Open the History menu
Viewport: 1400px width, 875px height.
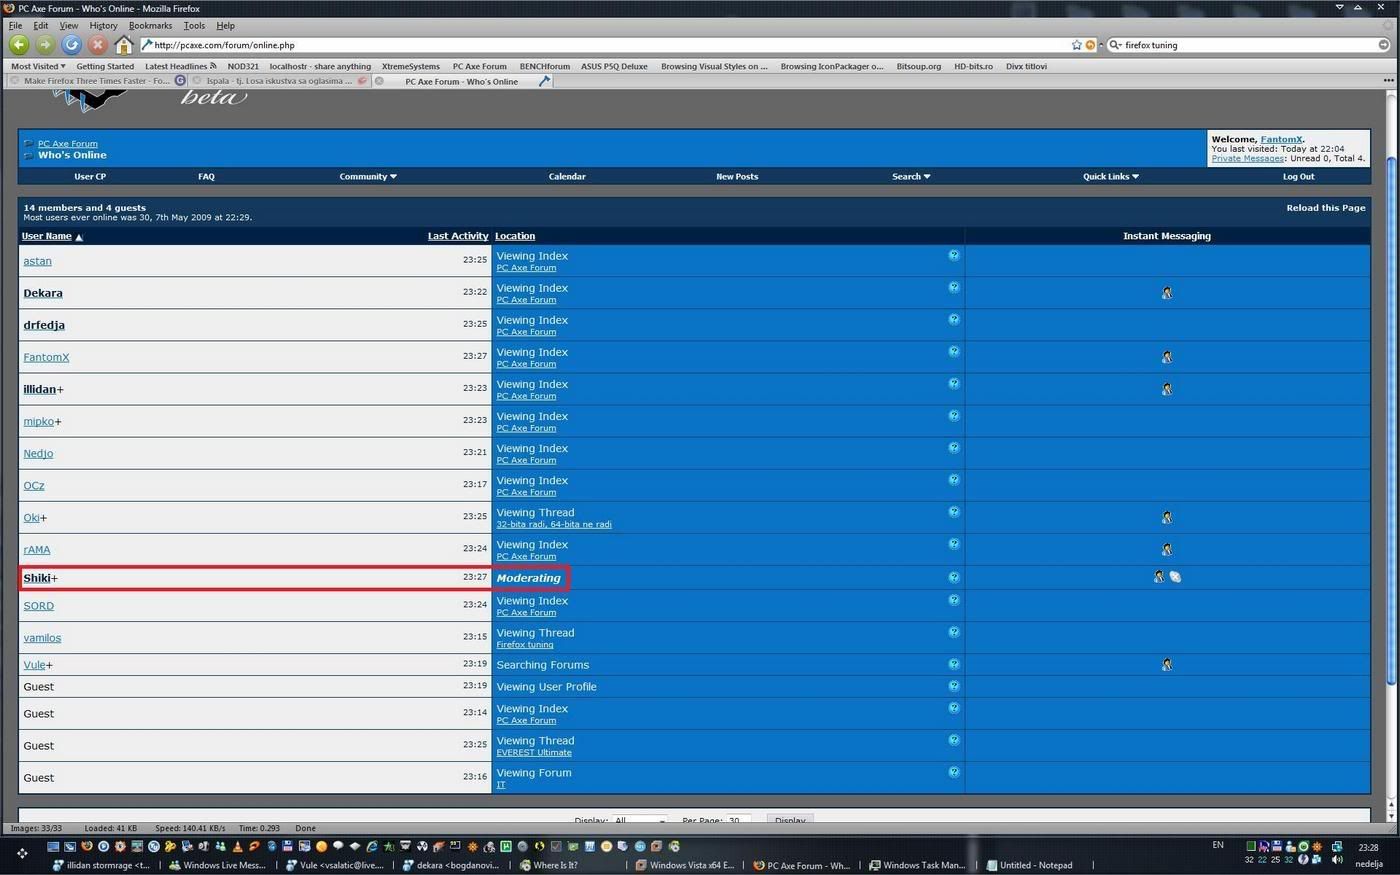tap(103, 25)
